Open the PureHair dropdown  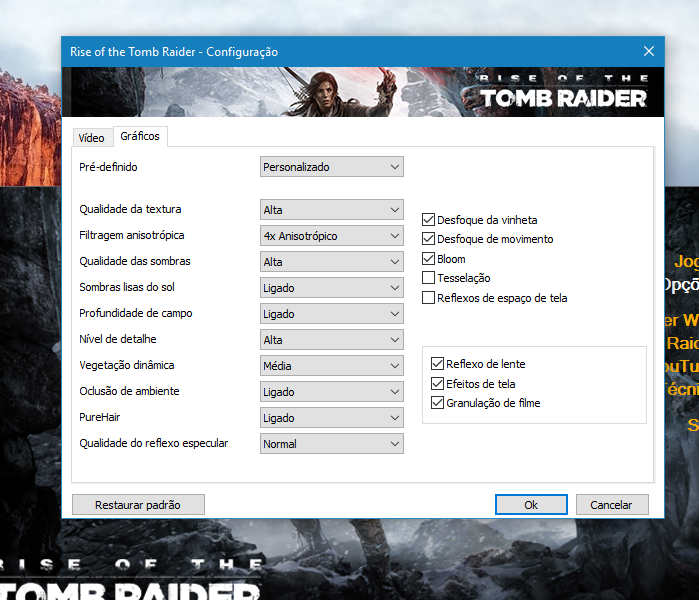332,418
